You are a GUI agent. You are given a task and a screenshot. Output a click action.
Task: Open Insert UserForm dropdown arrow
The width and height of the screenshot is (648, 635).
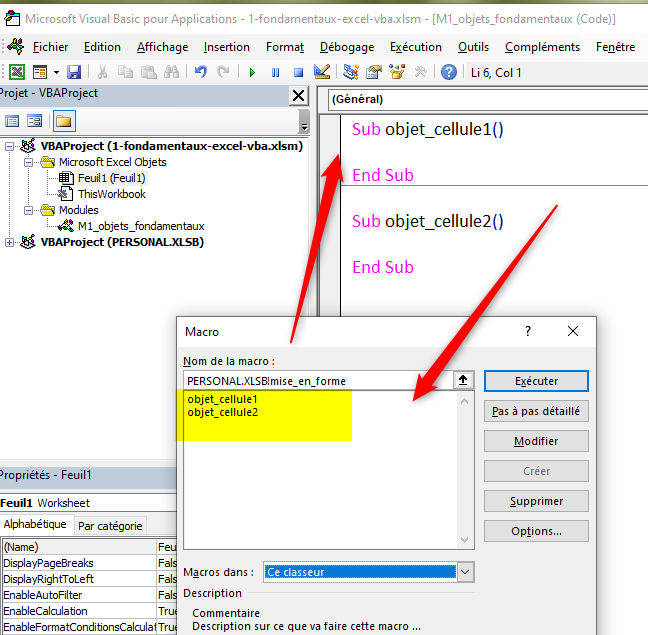coord(56,73)
